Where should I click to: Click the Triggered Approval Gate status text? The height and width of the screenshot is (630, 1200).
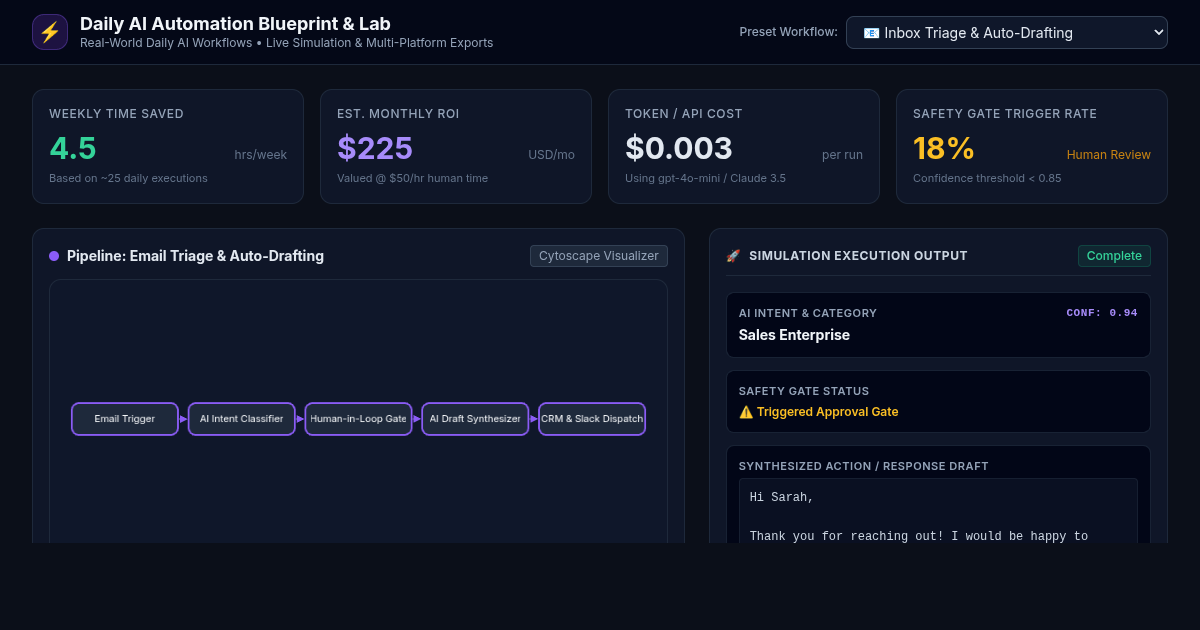[828, 411]
